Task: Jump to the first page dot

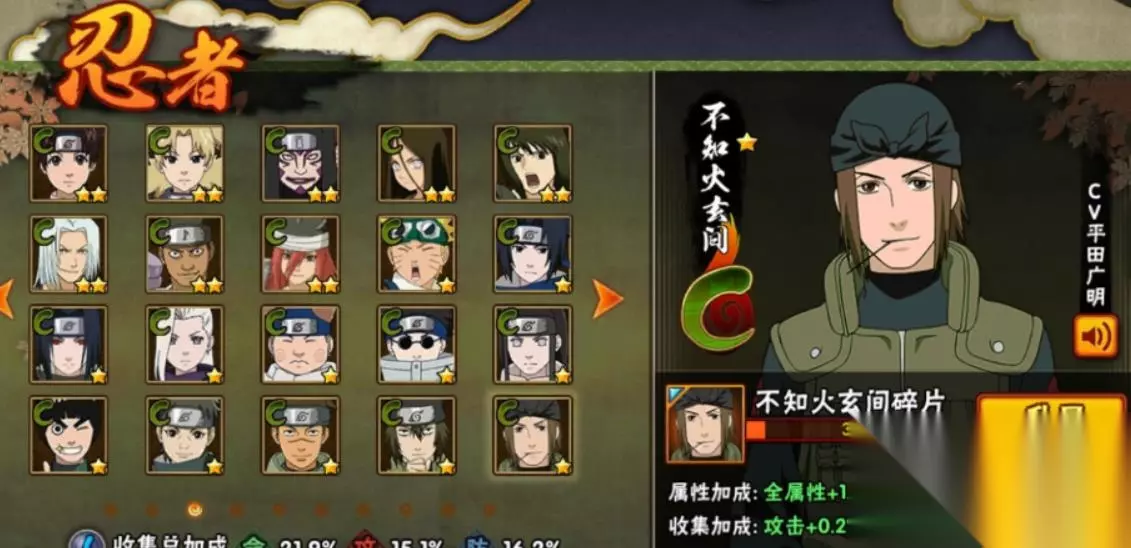Action: pyautogui.click(x=110, y=510)
